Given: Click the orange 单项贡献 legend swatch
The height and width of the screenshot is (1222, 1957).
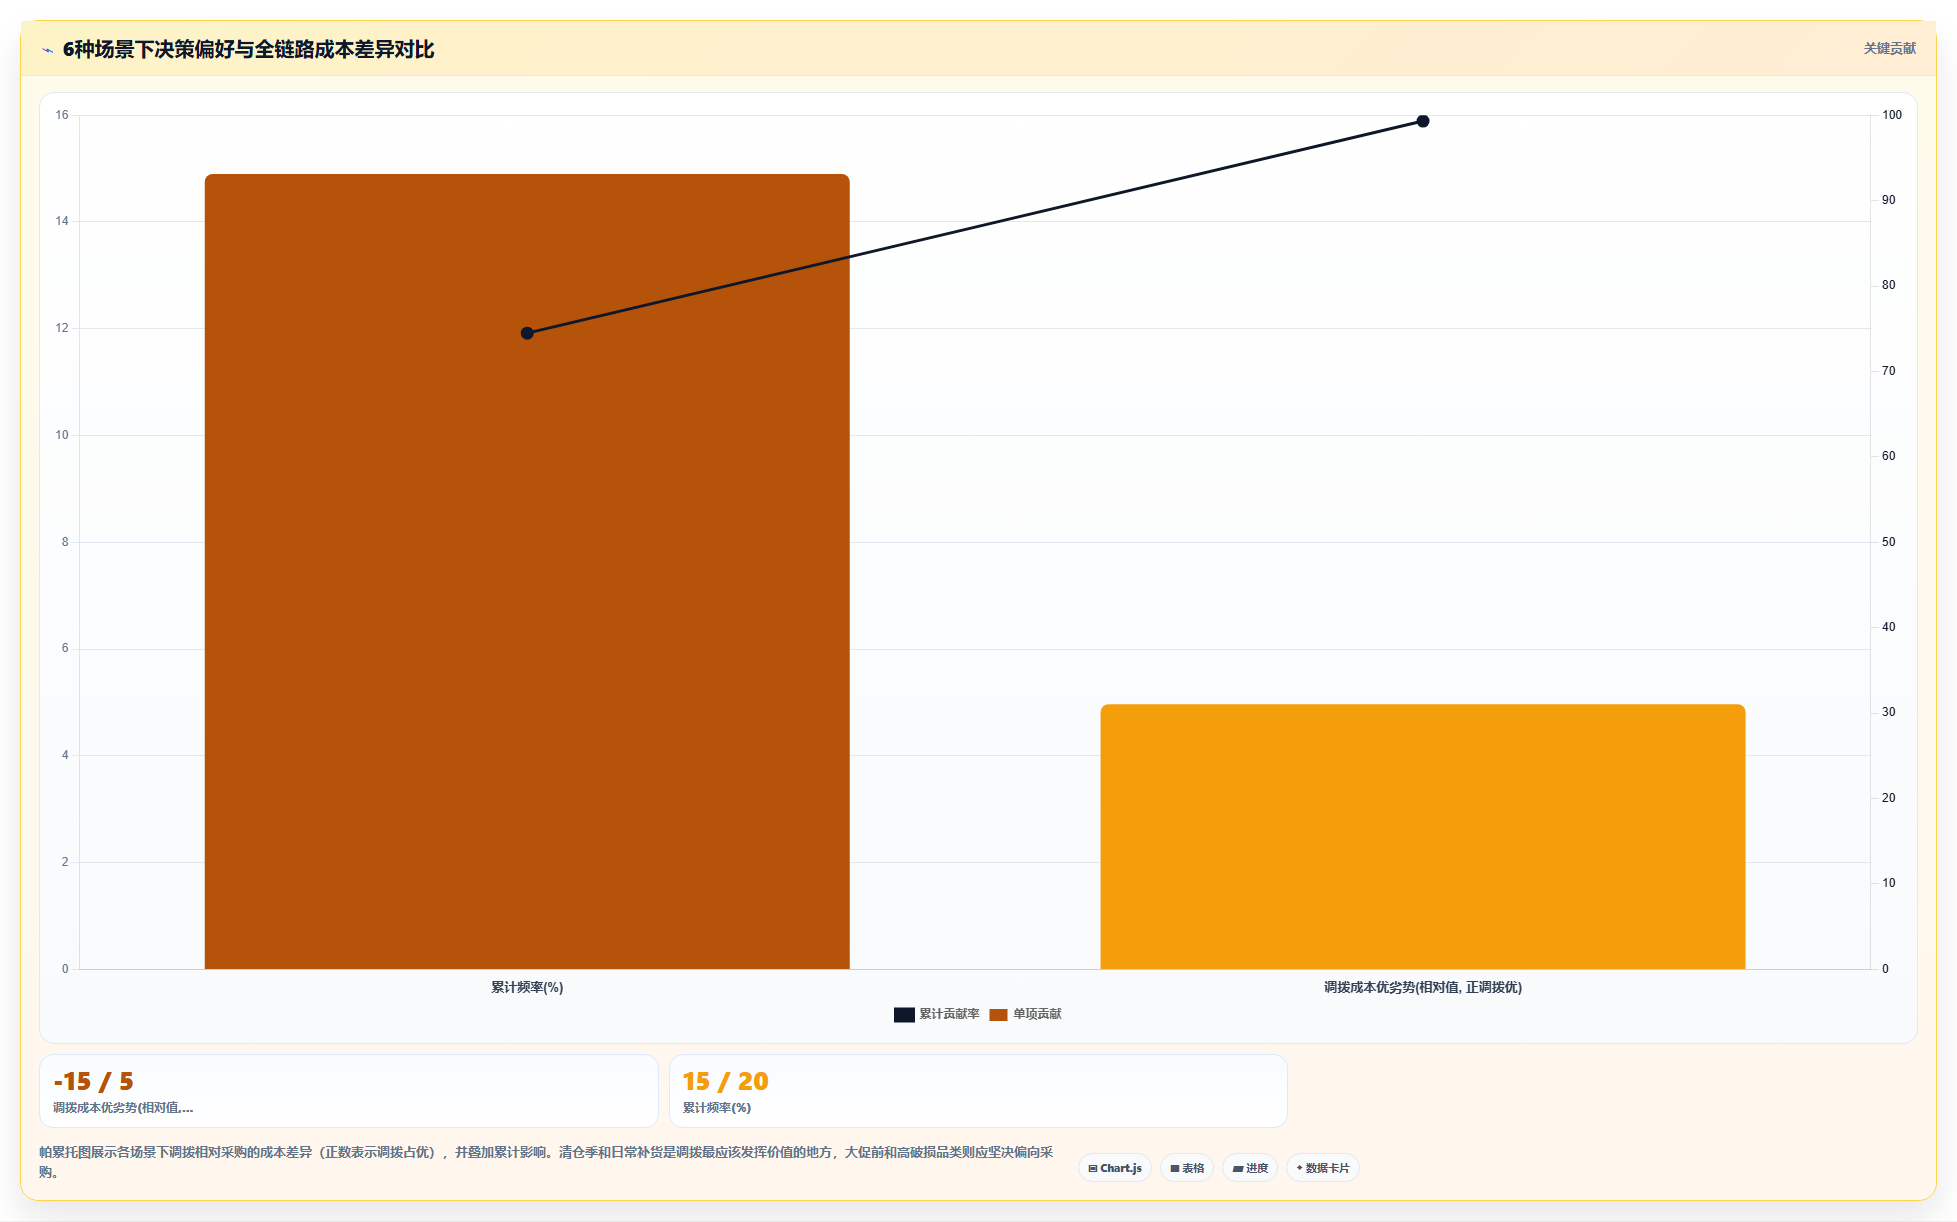Looking at the screenshot, I should click(x=998, y=1015).
